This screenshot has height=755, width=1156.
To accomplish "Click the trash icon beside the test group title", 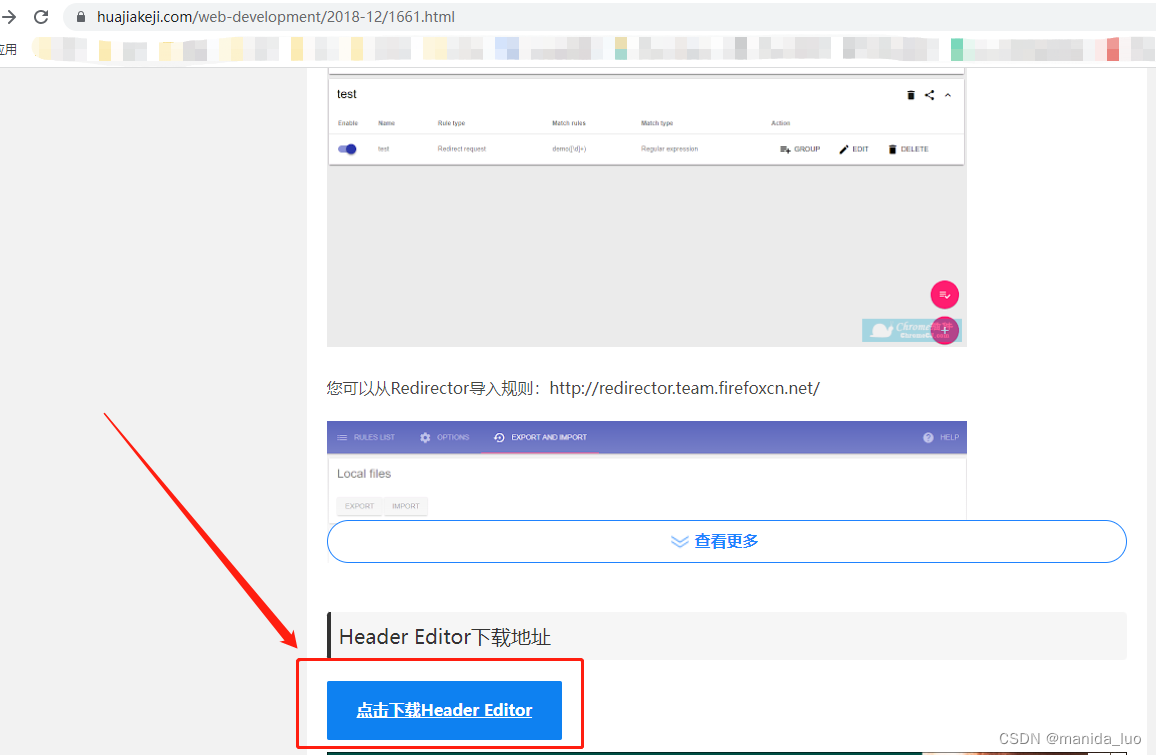I will 910,94.
